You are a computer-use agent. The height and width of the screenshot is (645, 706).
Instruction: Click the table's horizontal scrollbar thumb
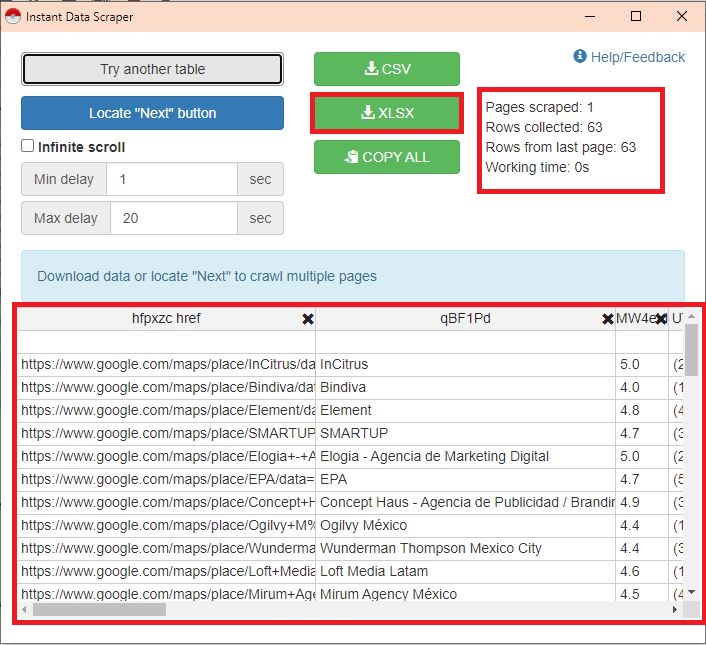[100, 610]
